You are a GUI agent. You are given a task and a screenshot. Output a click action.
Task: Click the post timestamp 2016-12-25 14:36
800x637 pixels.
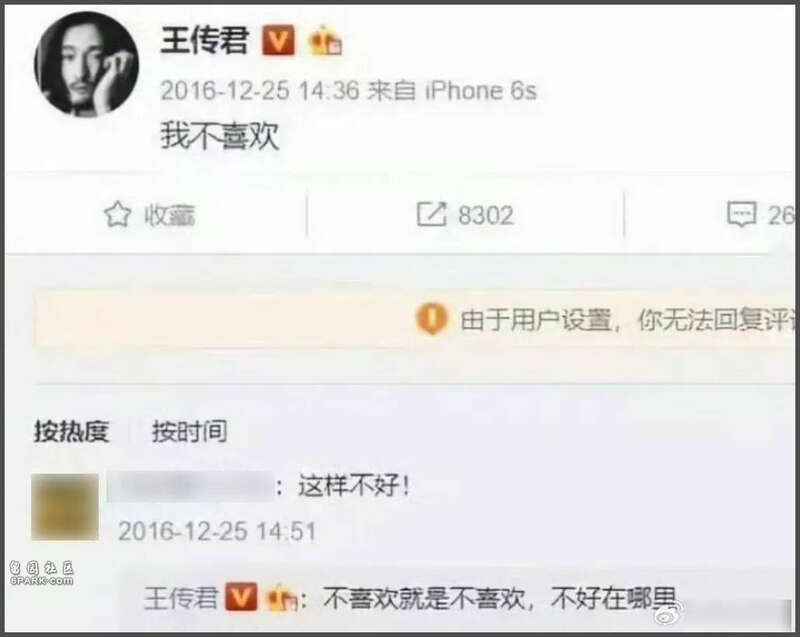(260, 91)
